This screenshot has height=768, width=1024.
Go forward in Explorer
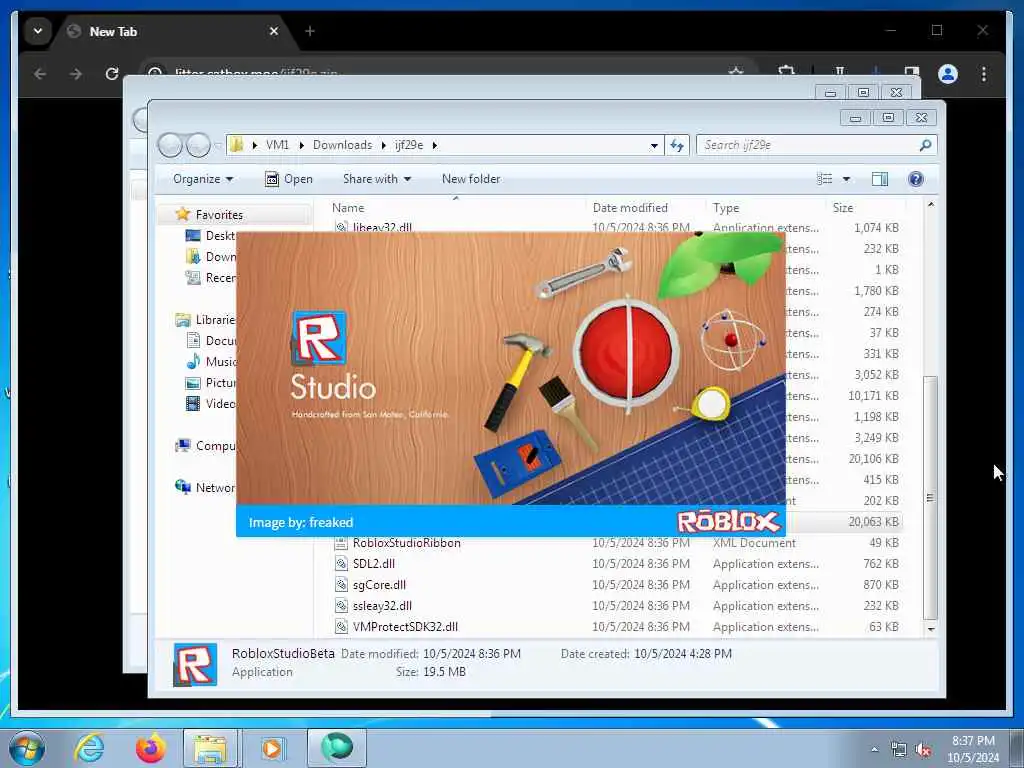(x=199, y=145)
